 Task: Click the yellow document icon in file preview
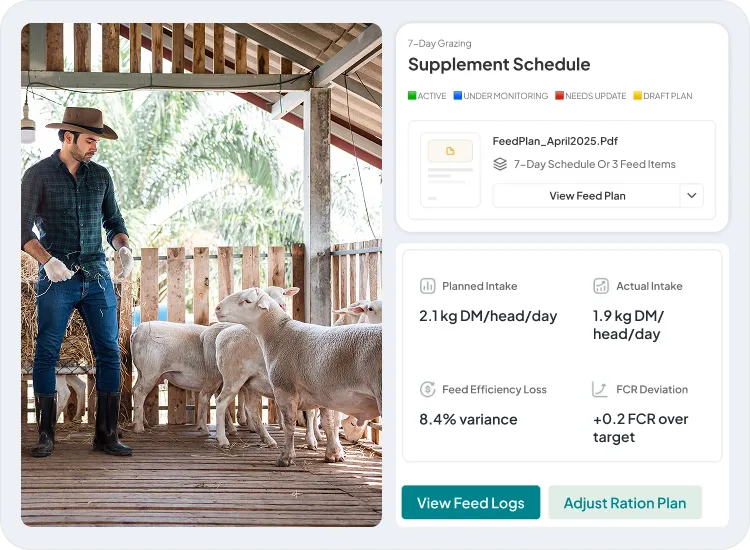pos(450,151)
